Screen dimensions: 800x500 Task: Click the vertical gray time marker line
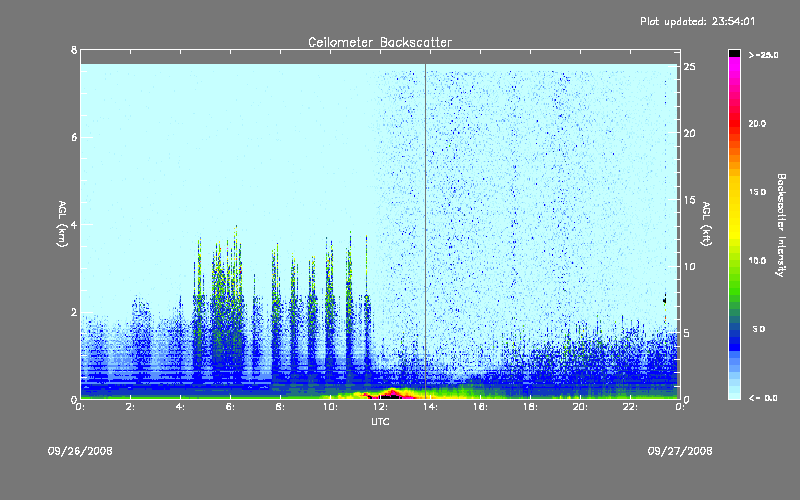click(426, 231)
